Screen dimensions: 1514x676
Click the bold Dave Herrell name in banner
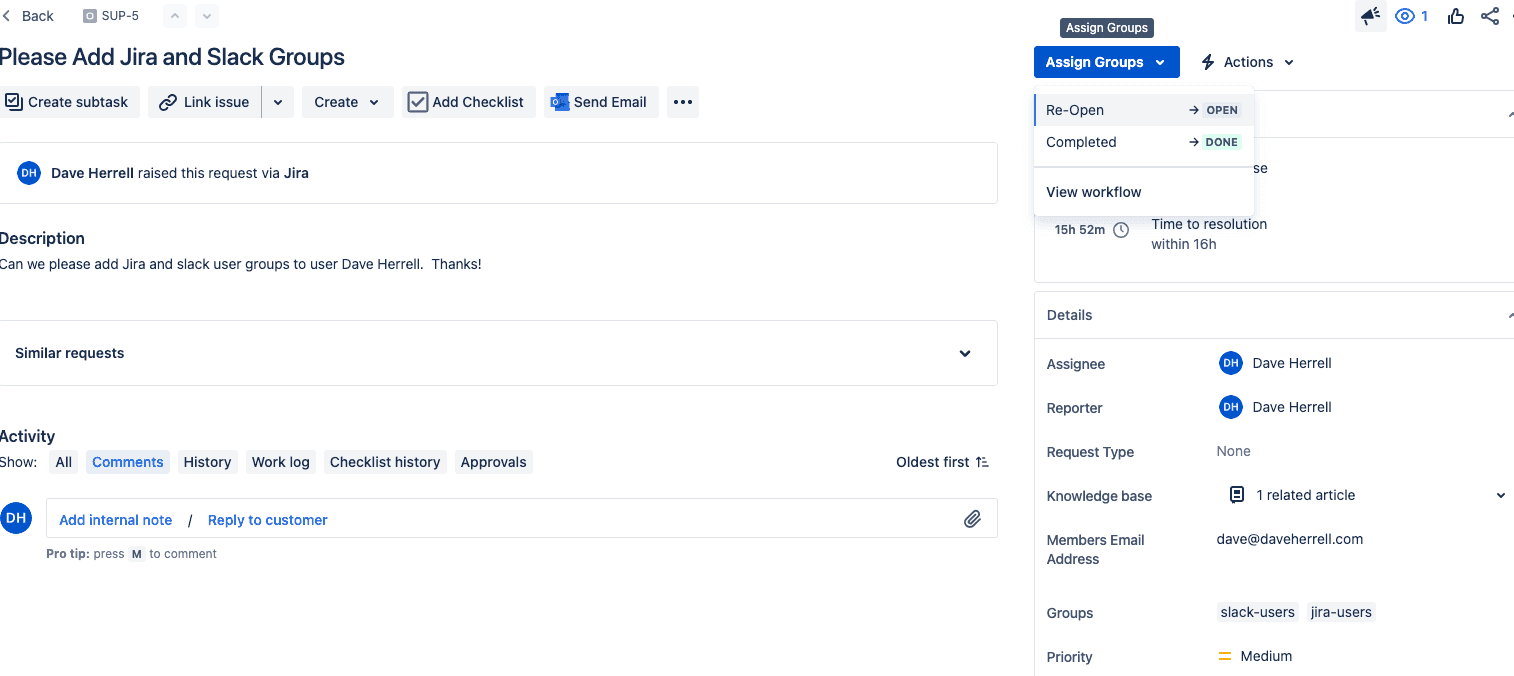(92, 173)
